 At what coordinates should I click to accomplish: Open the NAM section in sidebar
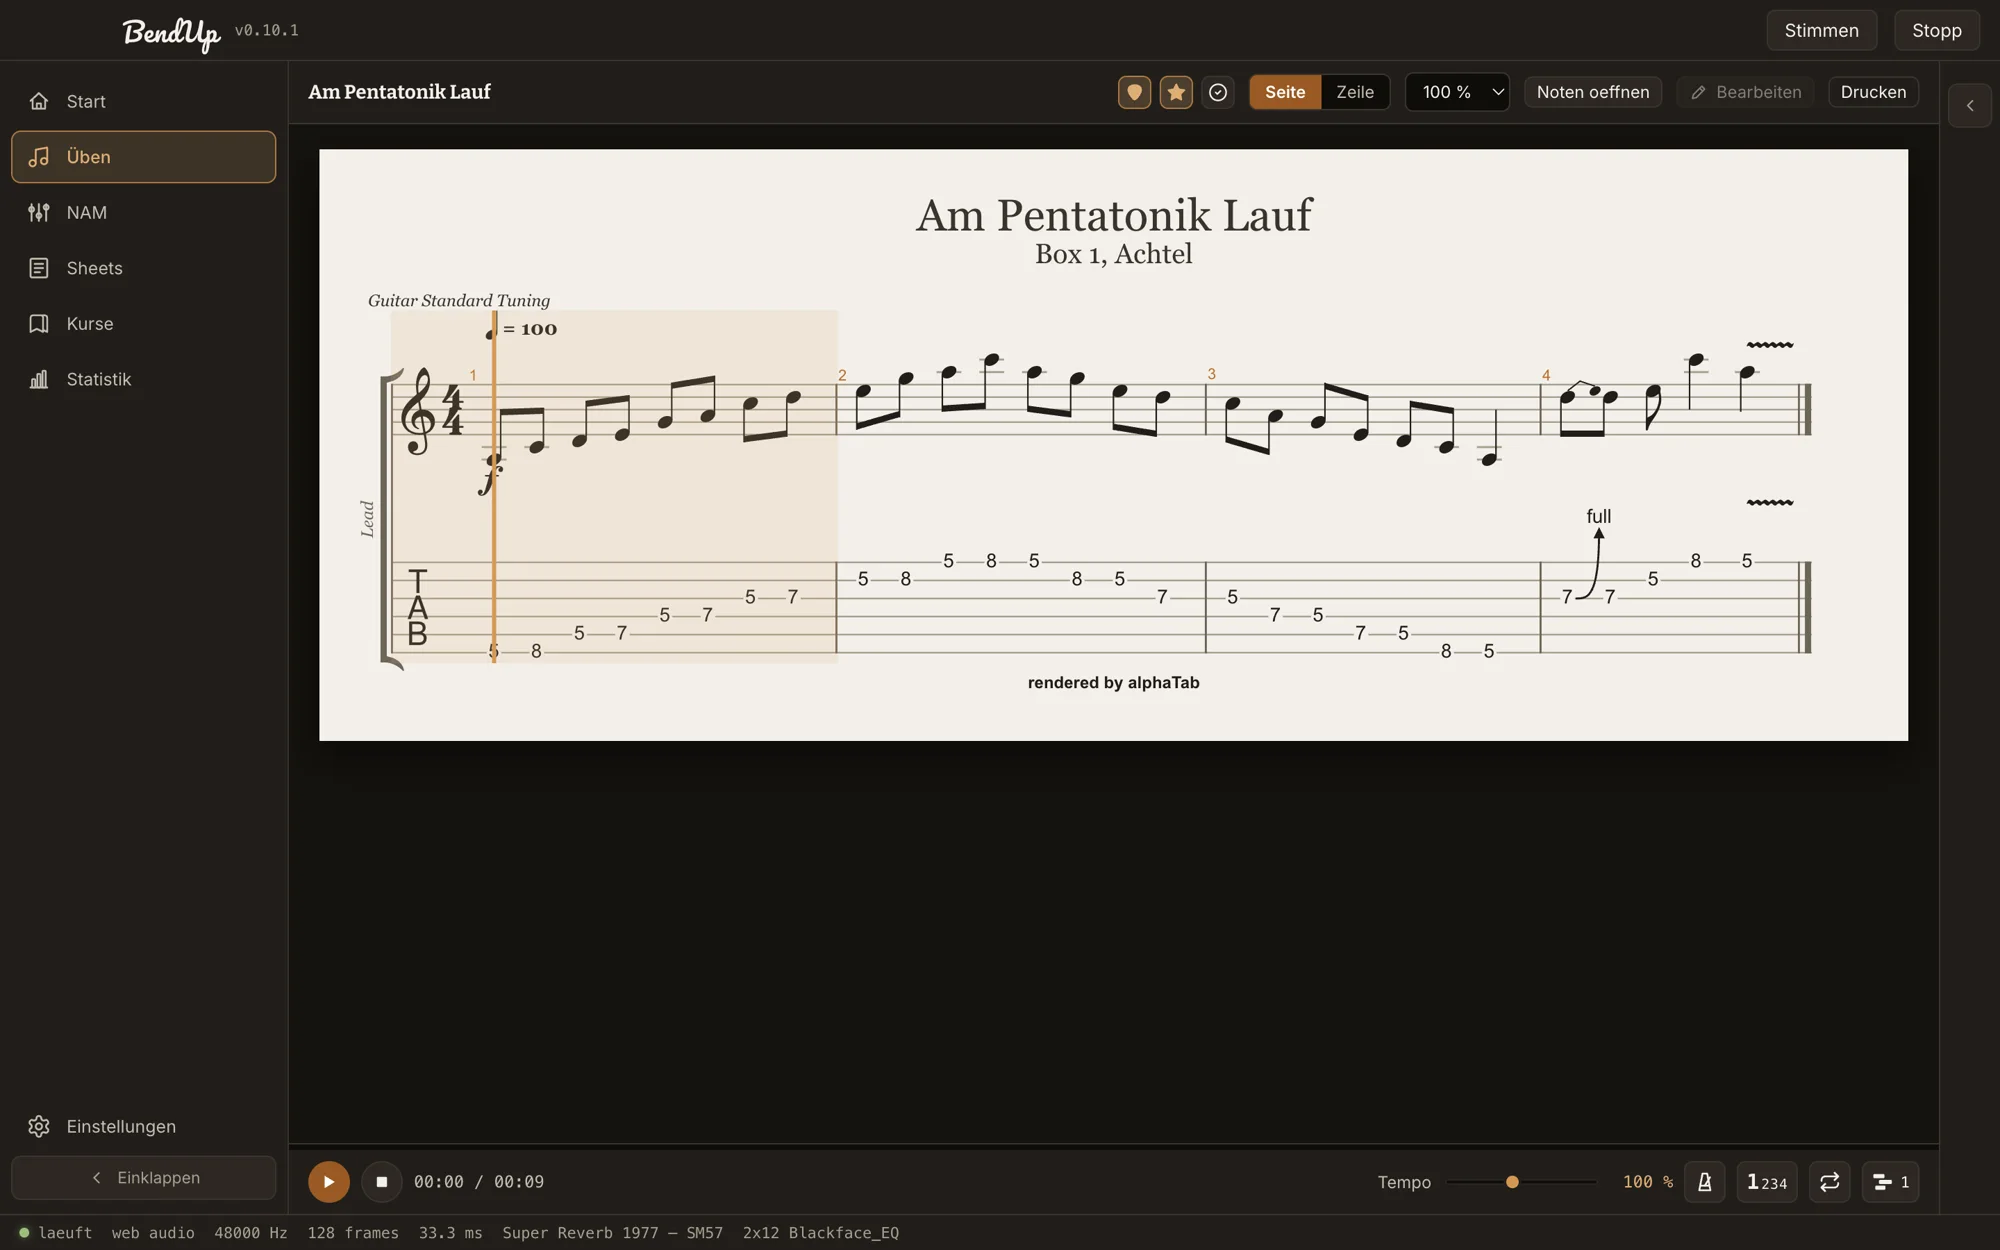pyautogui.click(x=144, y=212)
